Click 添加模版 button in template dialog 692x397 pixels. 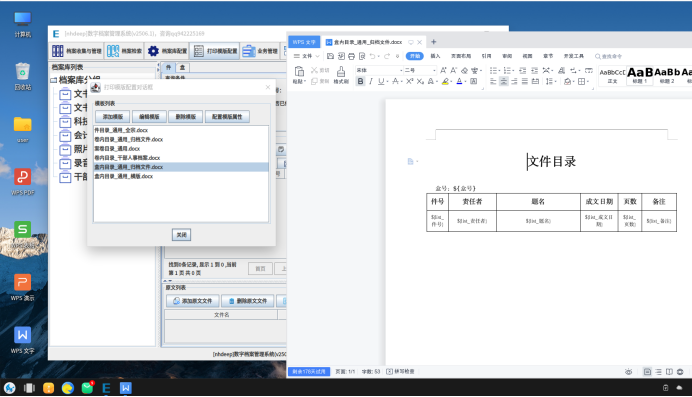(113, 117)
